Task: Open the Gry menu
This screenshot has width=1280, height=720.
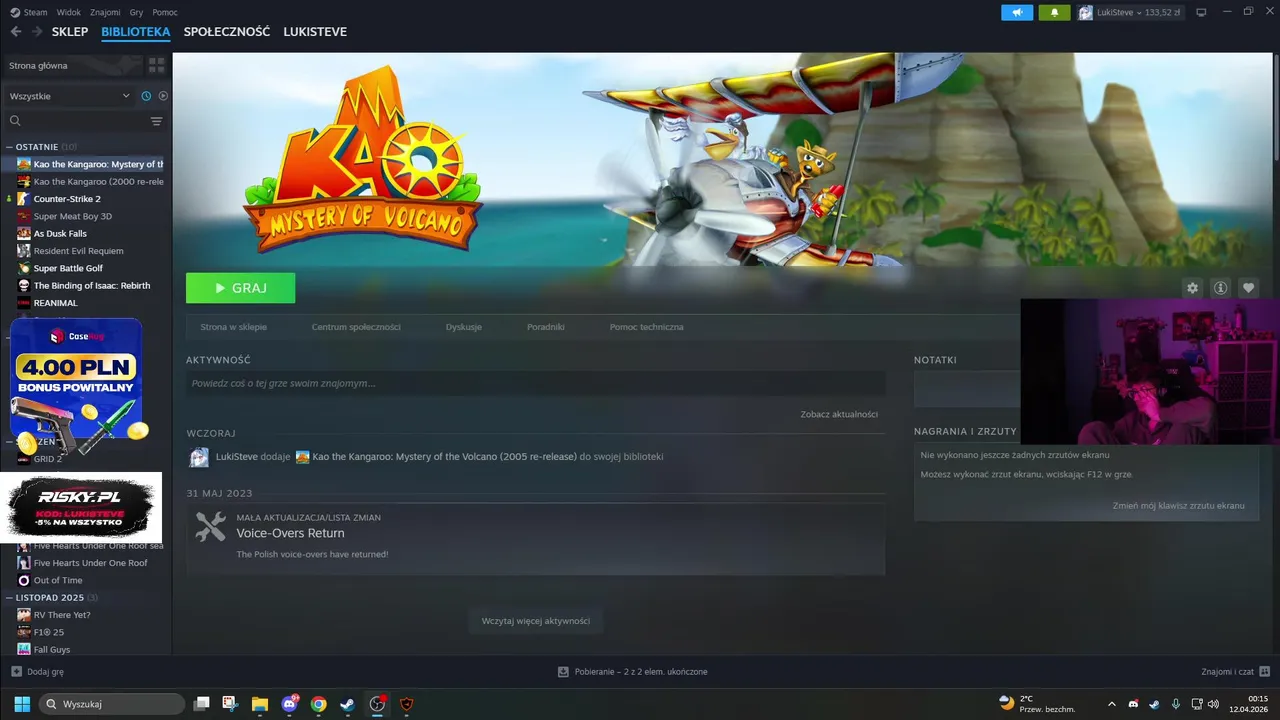Action: pyautogui.click(x=137, y=12)
